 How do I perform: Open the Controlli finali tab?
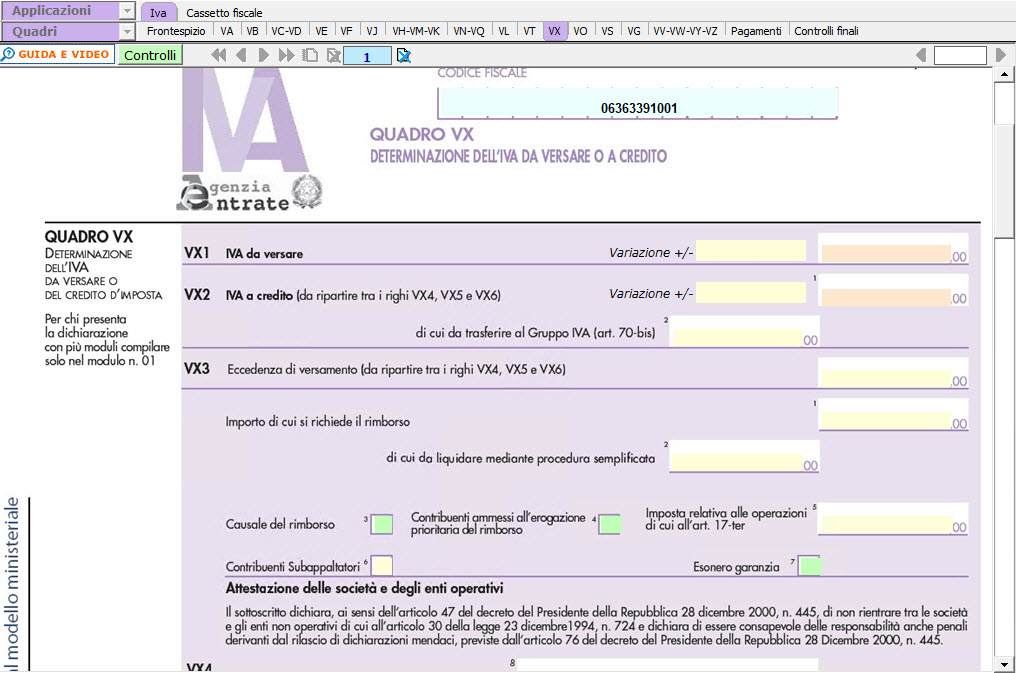point(826,31)
